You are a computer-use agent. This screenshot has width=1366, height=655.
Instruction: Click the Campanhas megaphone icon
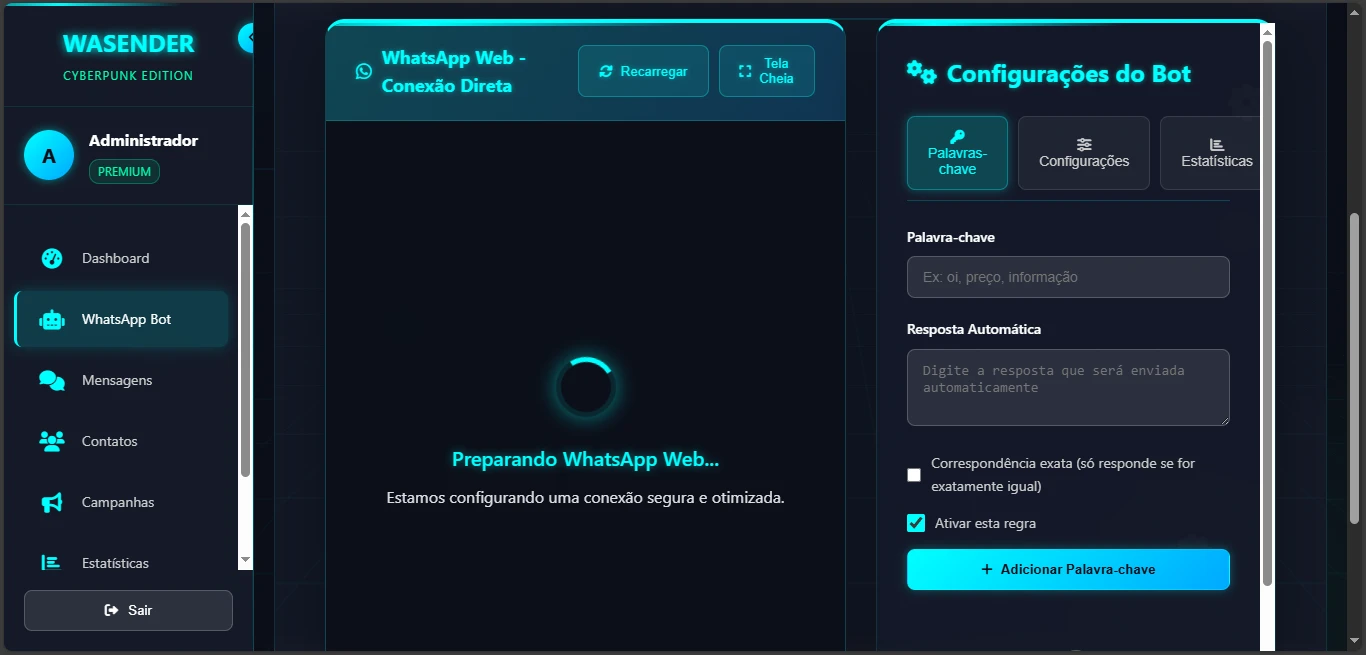click(x=52, y=502)
